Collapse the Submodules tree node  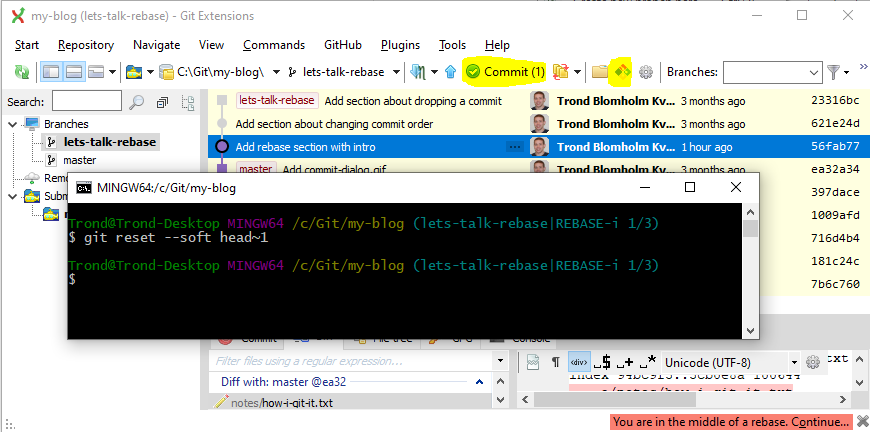click(x=13, y=196)
